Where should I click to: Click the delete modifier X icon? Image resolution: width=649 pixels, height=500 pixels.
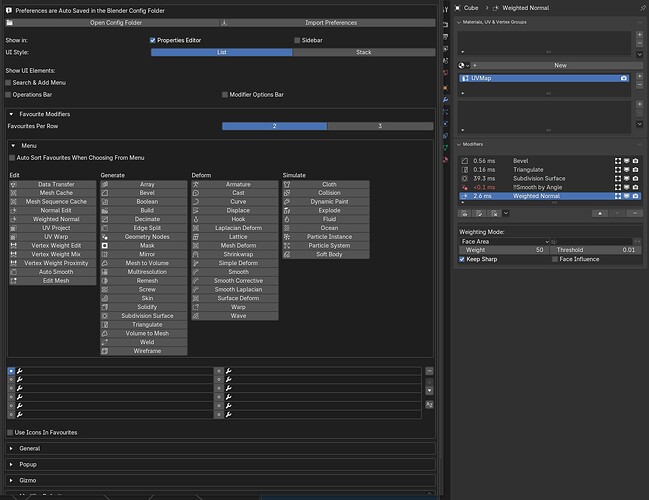494,214
